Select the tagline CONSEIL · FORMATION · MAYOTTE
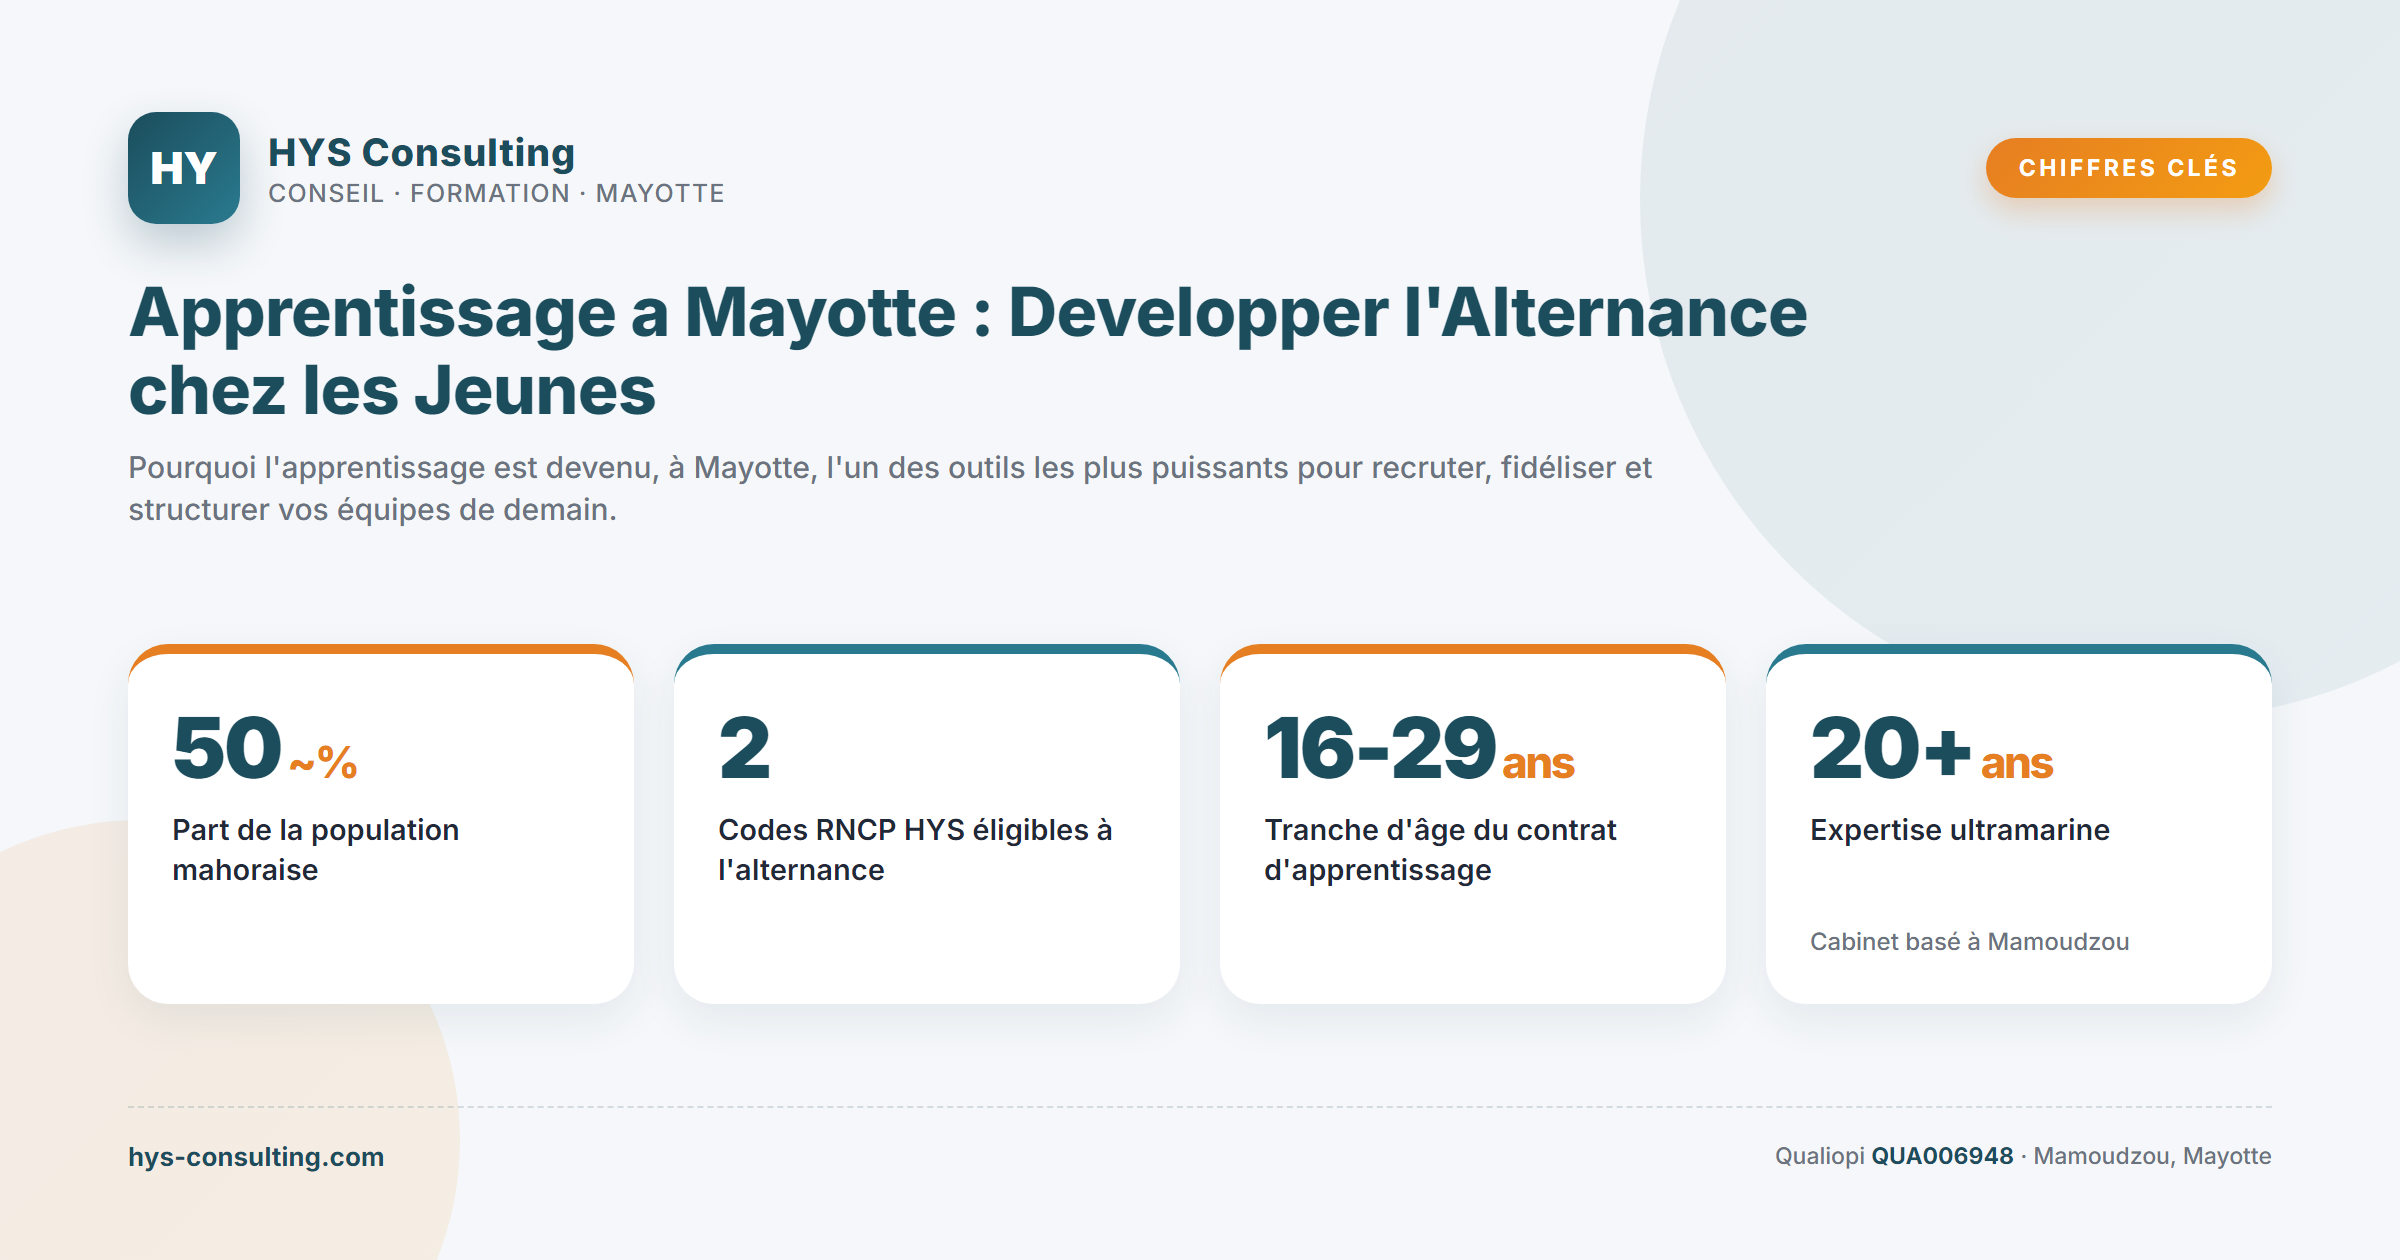2400x1260 pixels. click(x=496, y=193)
